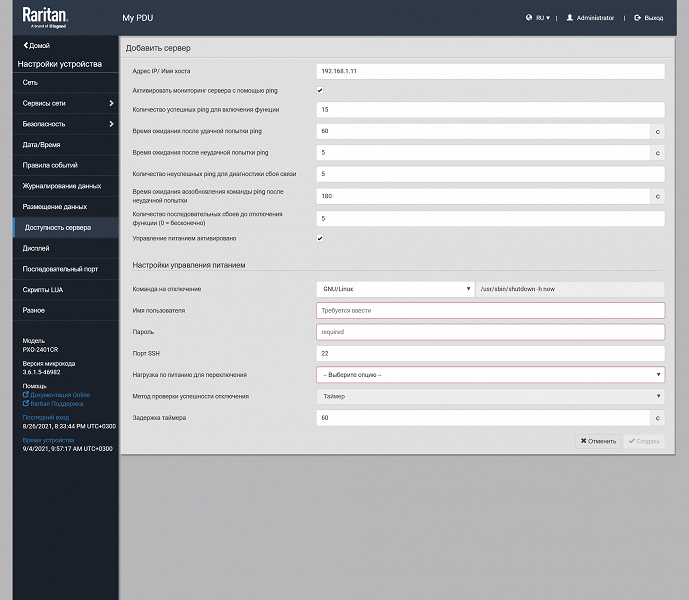
Task: Click the Создать create button
Action: (644, 441)
